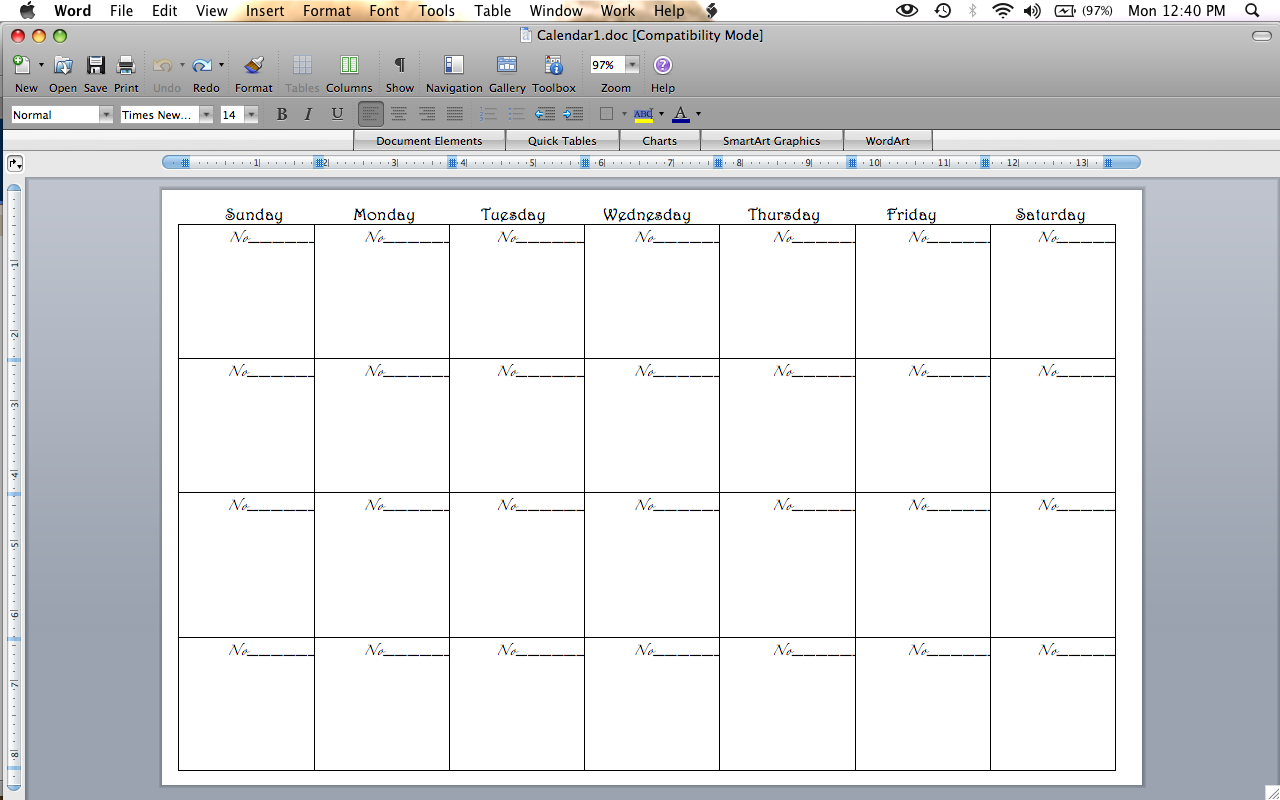
Task: Open the Table menu
Action: coord(492,11)
